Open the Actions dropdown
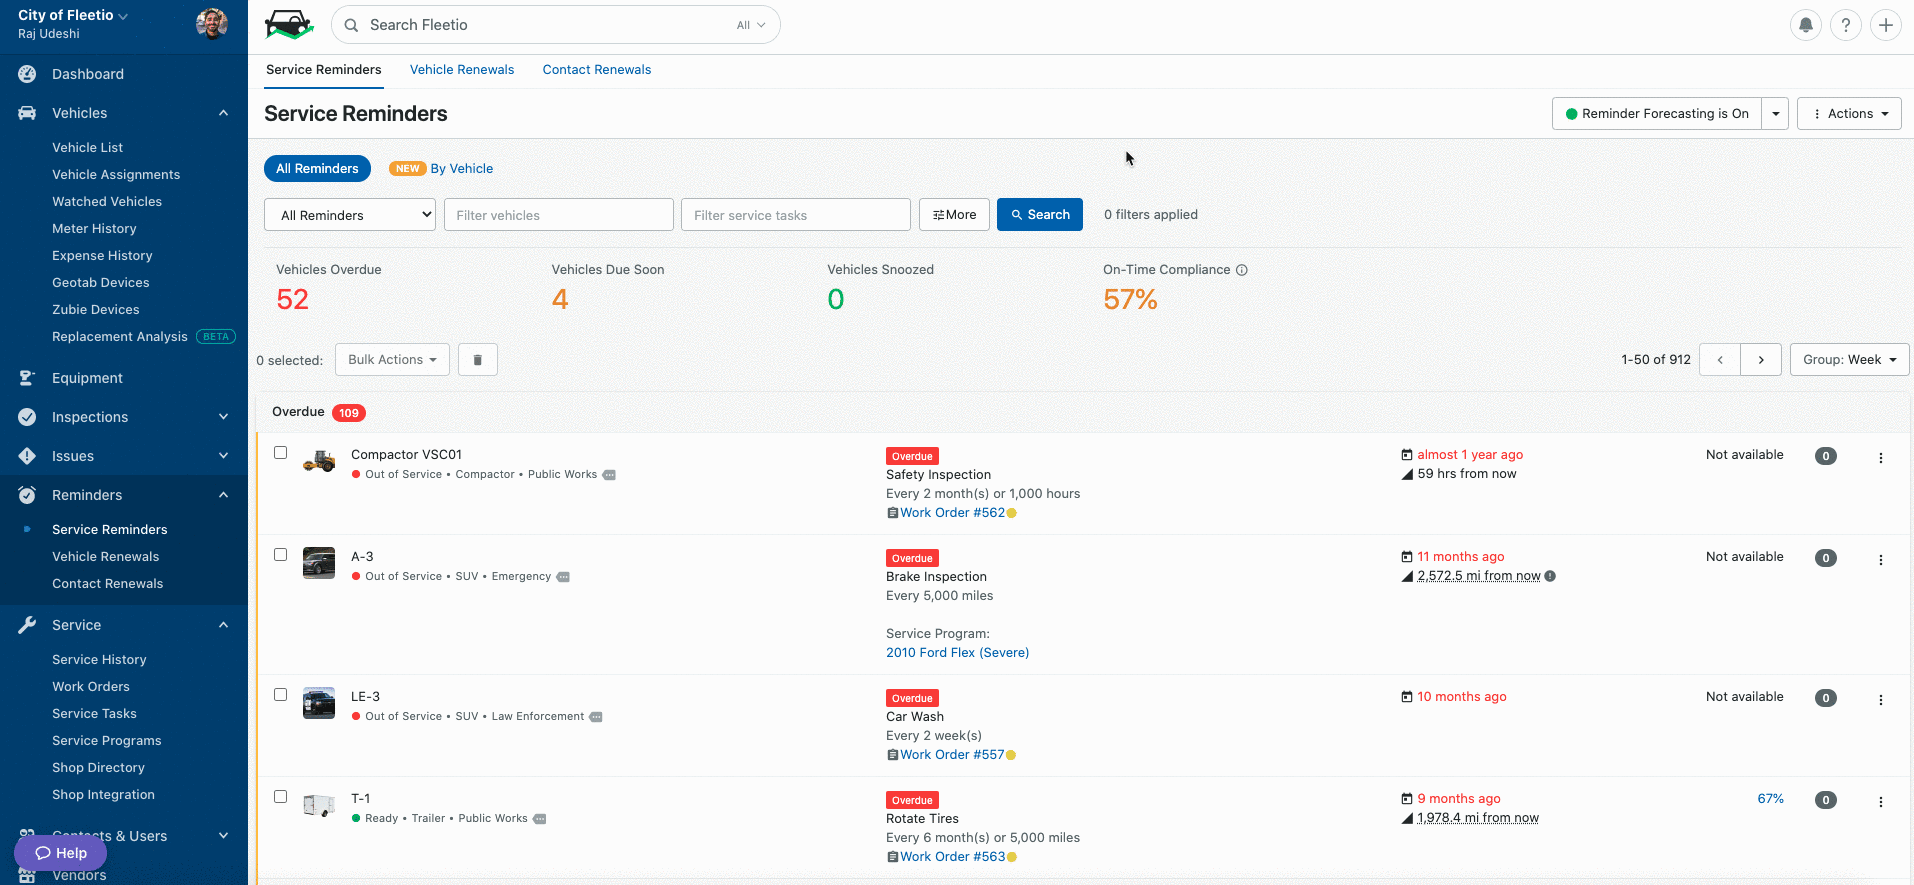This screenshot has height=885, width=1914. click(1849, 114)
